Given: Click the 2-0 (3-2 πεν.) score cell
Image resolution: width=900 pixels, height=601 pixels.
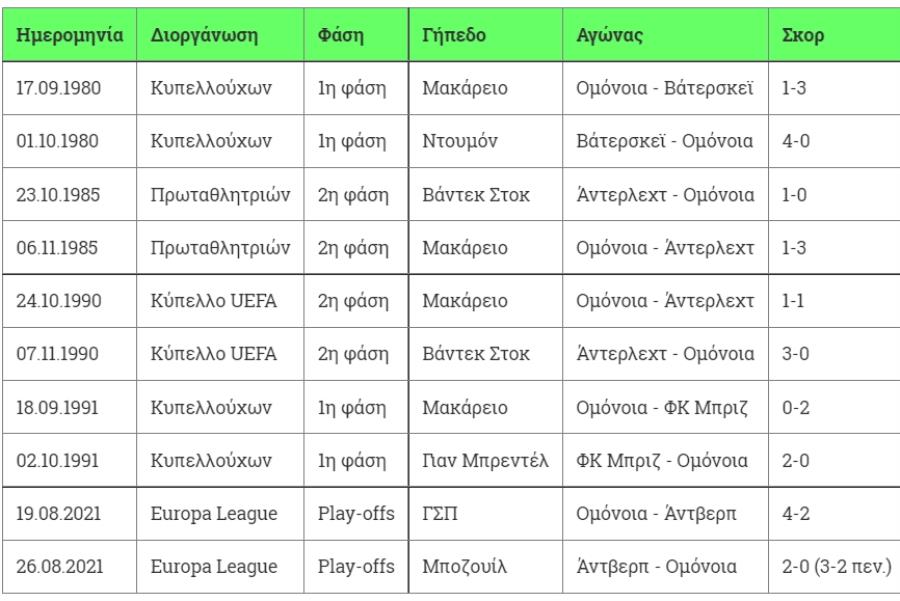Looking at the screenshot, I should click(834, 567).
